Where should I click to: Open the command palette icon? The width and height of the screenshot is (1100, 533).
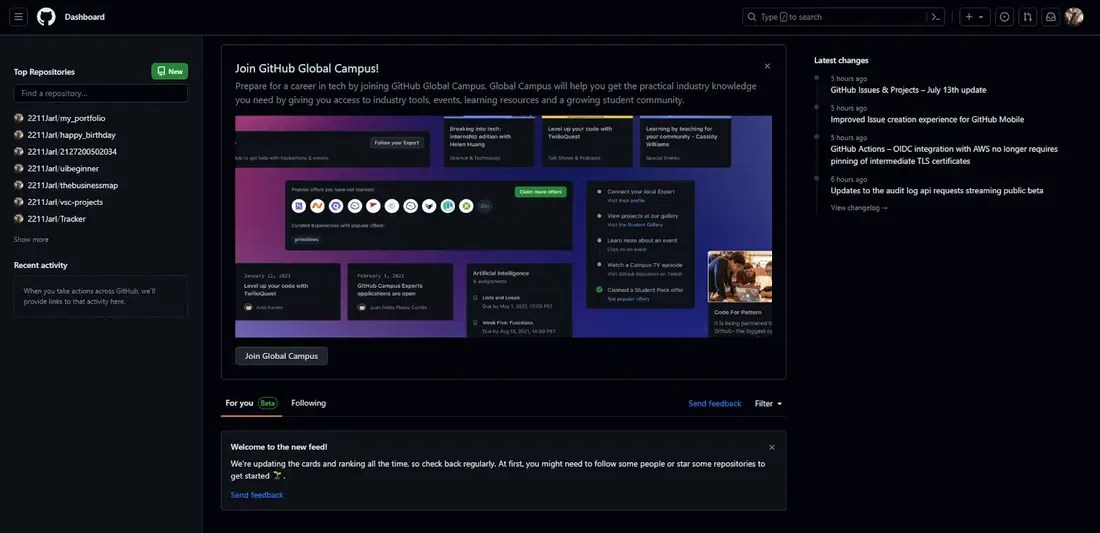pyautogui.click(x=936, y=17)
